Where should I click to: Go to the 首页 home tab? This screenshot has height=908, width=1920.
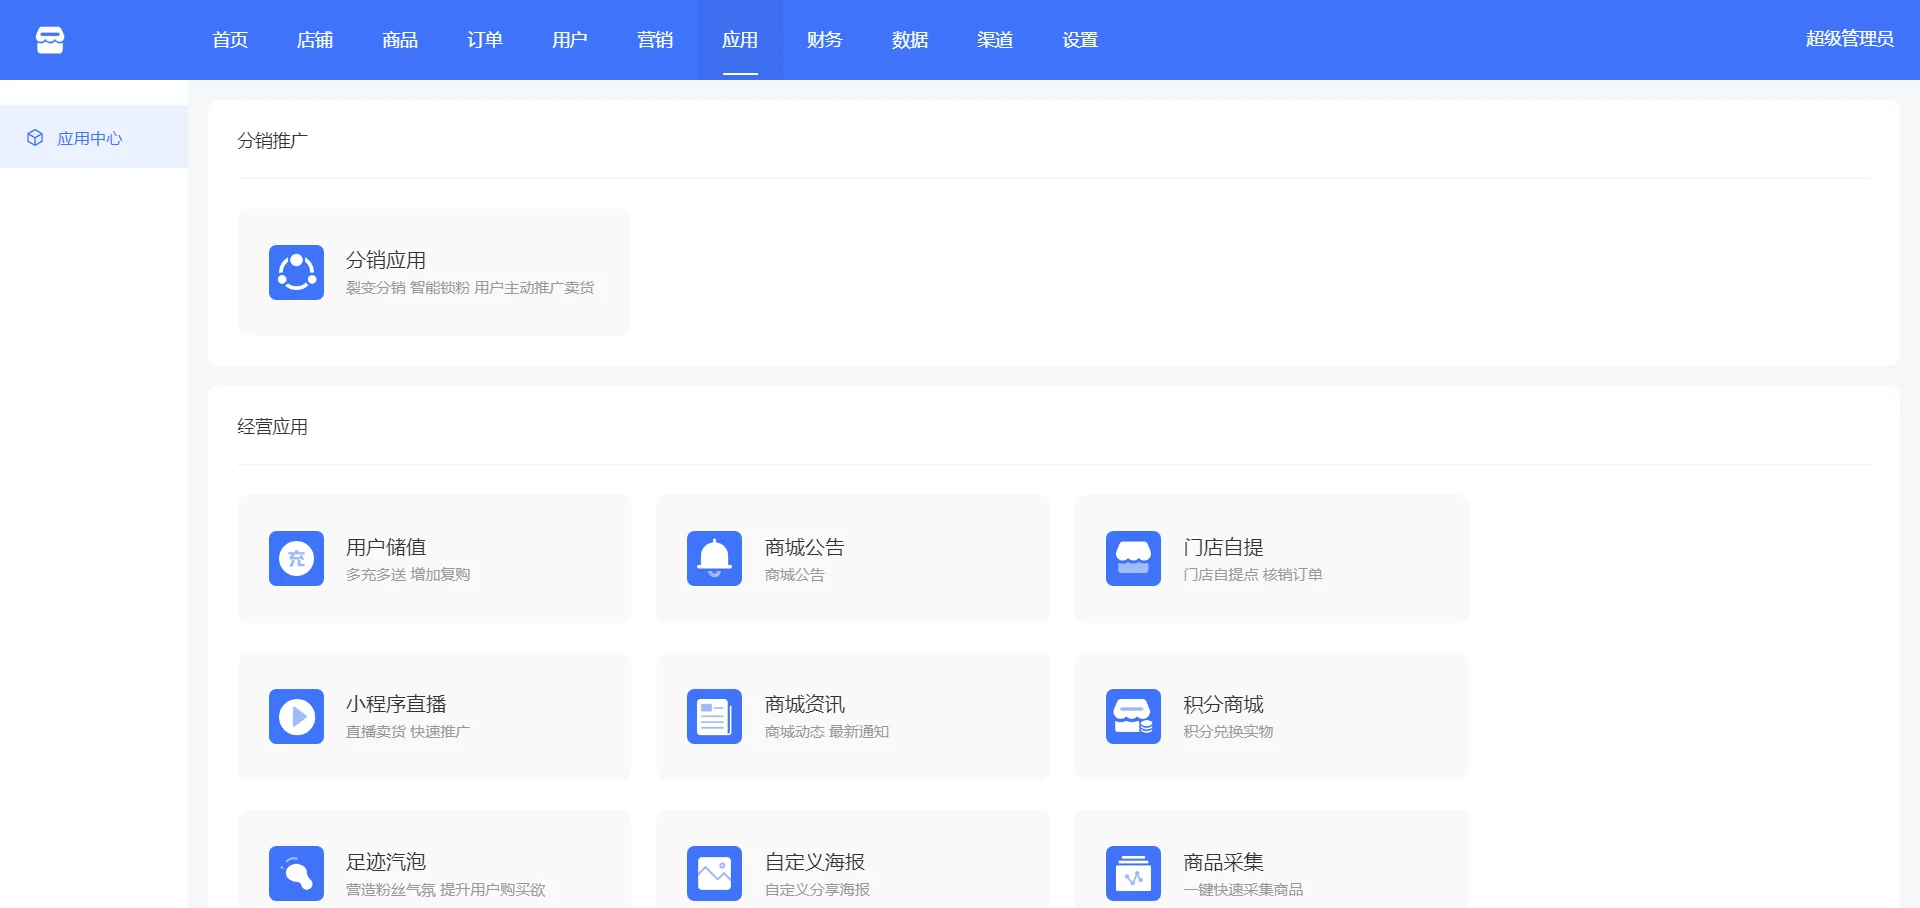pos(230,40)
